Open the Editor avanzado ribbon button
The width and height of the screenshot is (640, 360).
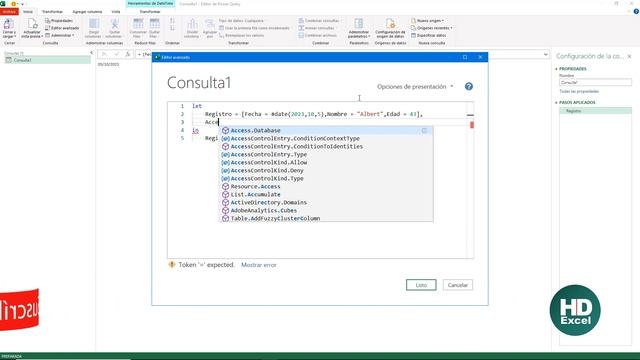[62, 28]
